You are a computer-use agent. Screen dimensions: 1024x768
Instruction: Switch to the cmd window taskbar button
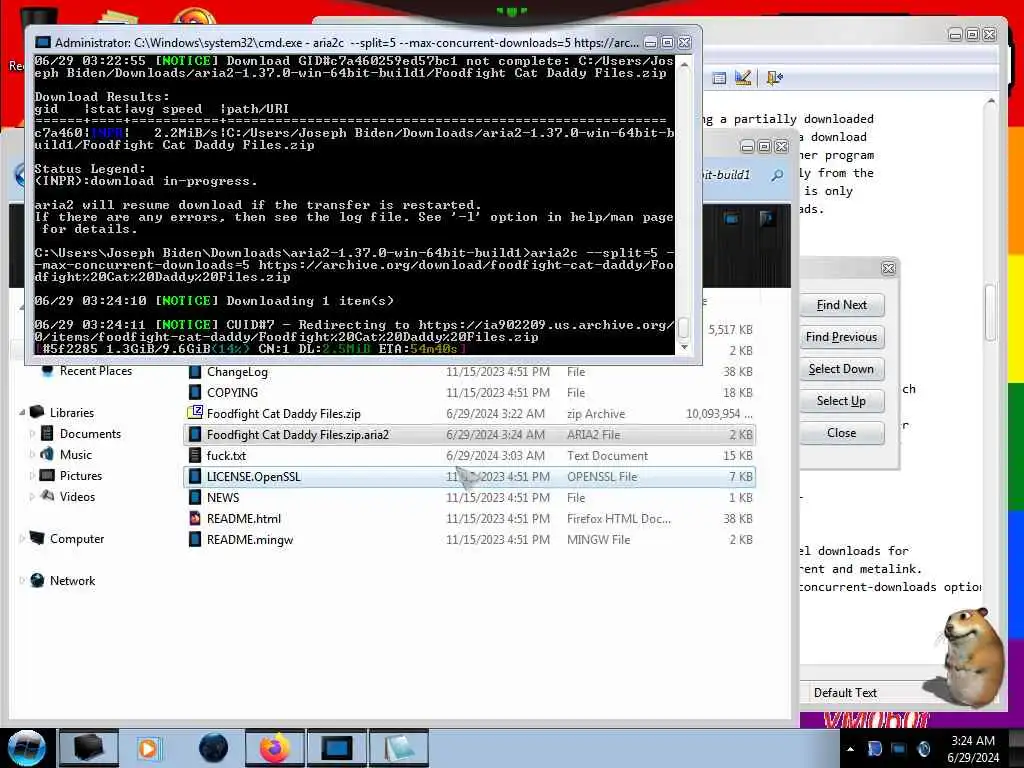coord(337,748)
